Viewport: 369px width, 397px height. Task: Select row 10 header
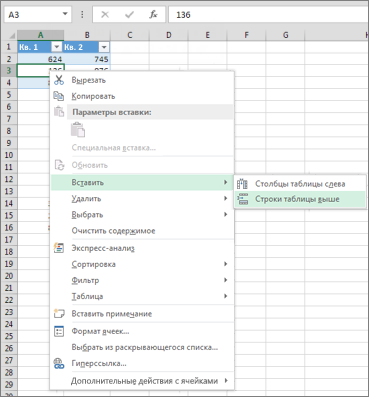pos(9,155)
